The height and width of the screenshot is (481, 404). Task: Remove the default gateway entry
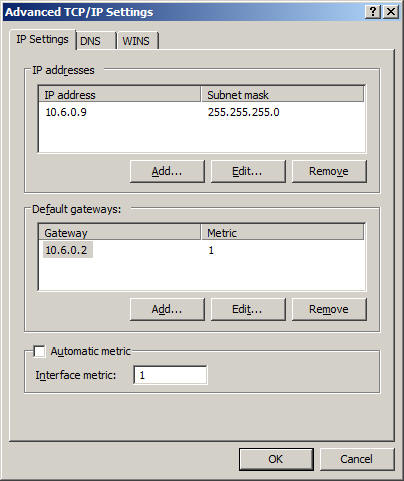coord(329,309)
